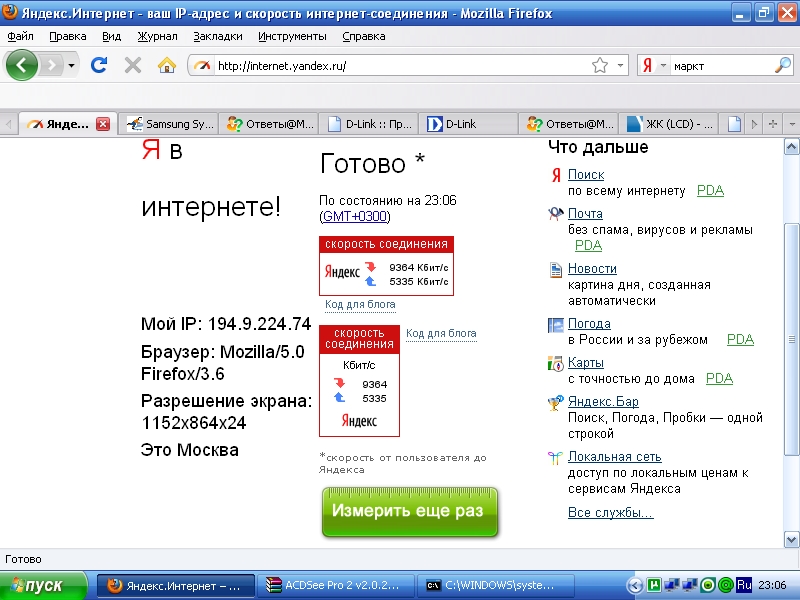
Task: Click the news icon beside Новости
Action: click(555, 269)
